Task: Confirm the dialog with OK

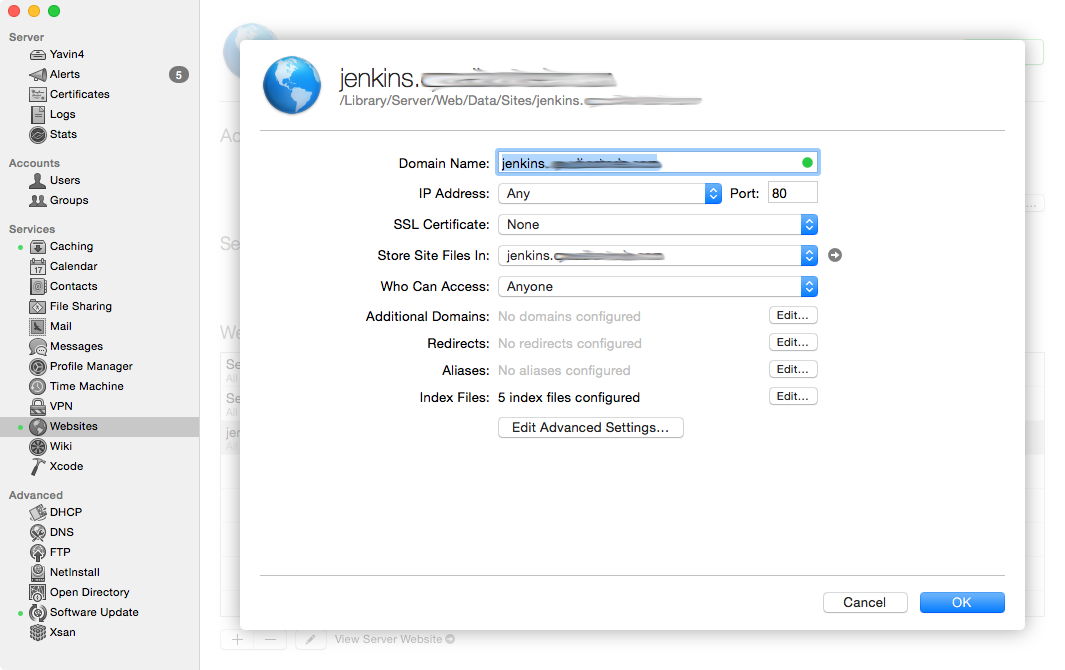Action: (x=962, y=603)
